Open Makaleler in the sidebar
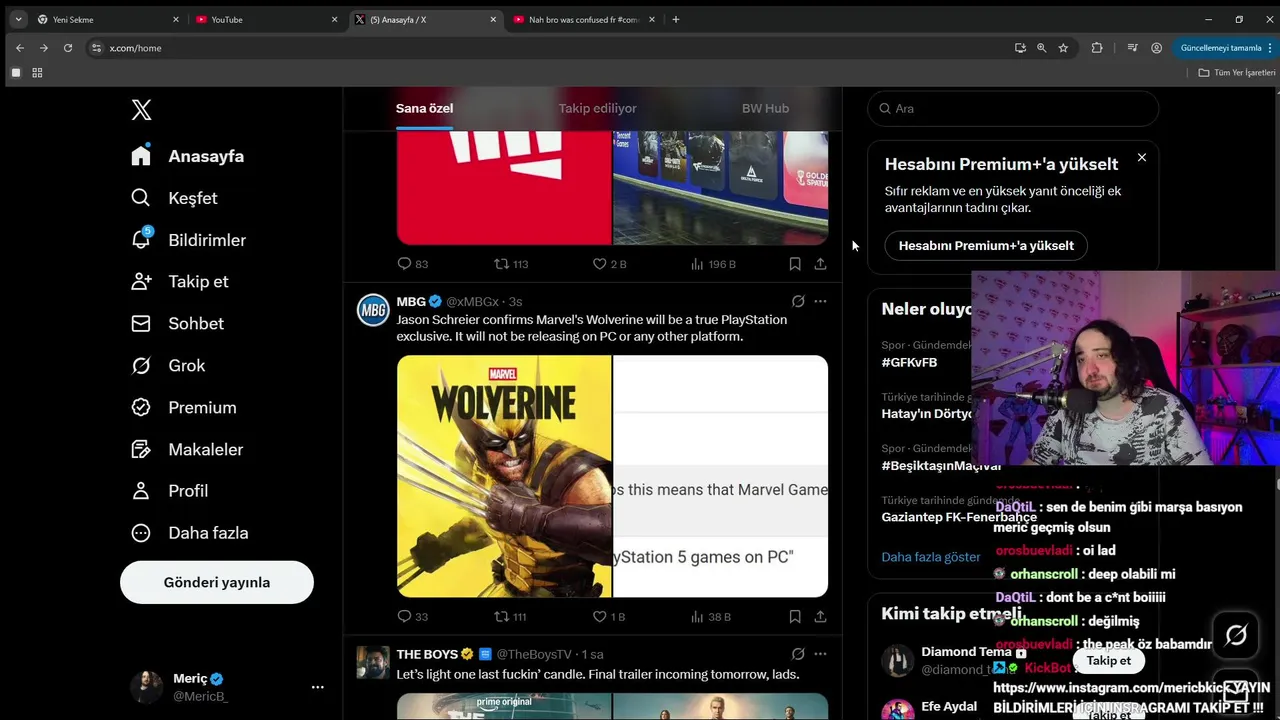The width and height of the screenshot is (1280, 720). [x=188, y=450]
